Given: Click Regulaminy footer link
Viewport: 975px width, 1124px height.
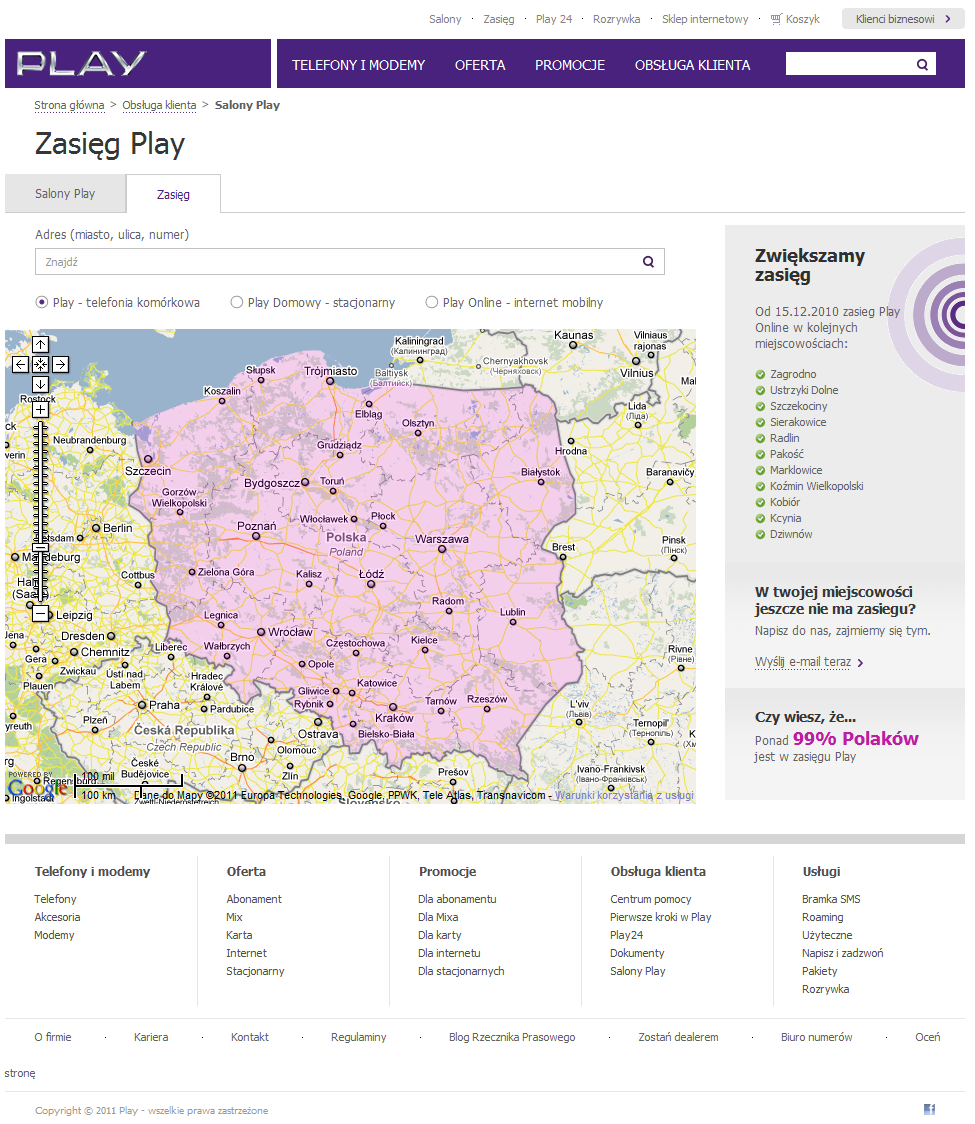Looking at the screenshot, I should (358, 1037).
